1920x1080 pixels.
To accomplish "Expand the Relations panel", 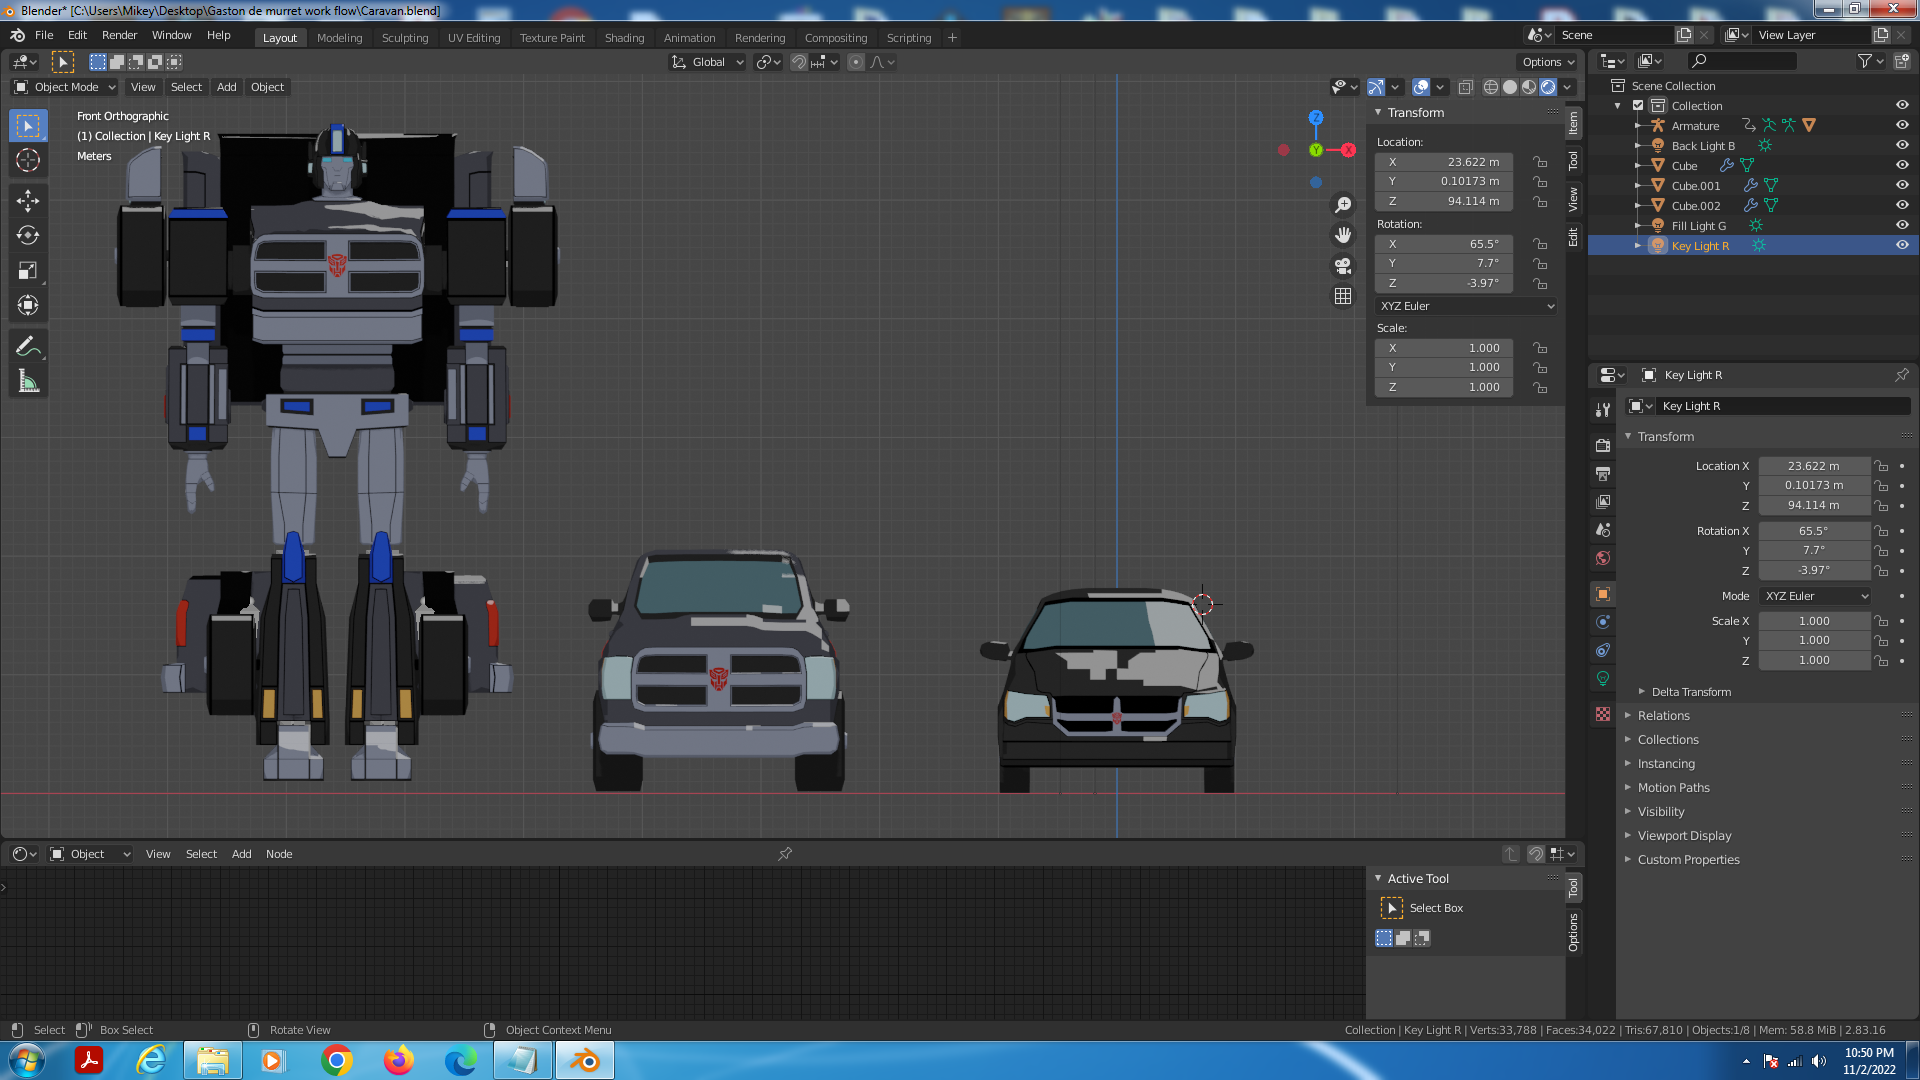I will click(1662, 716).
